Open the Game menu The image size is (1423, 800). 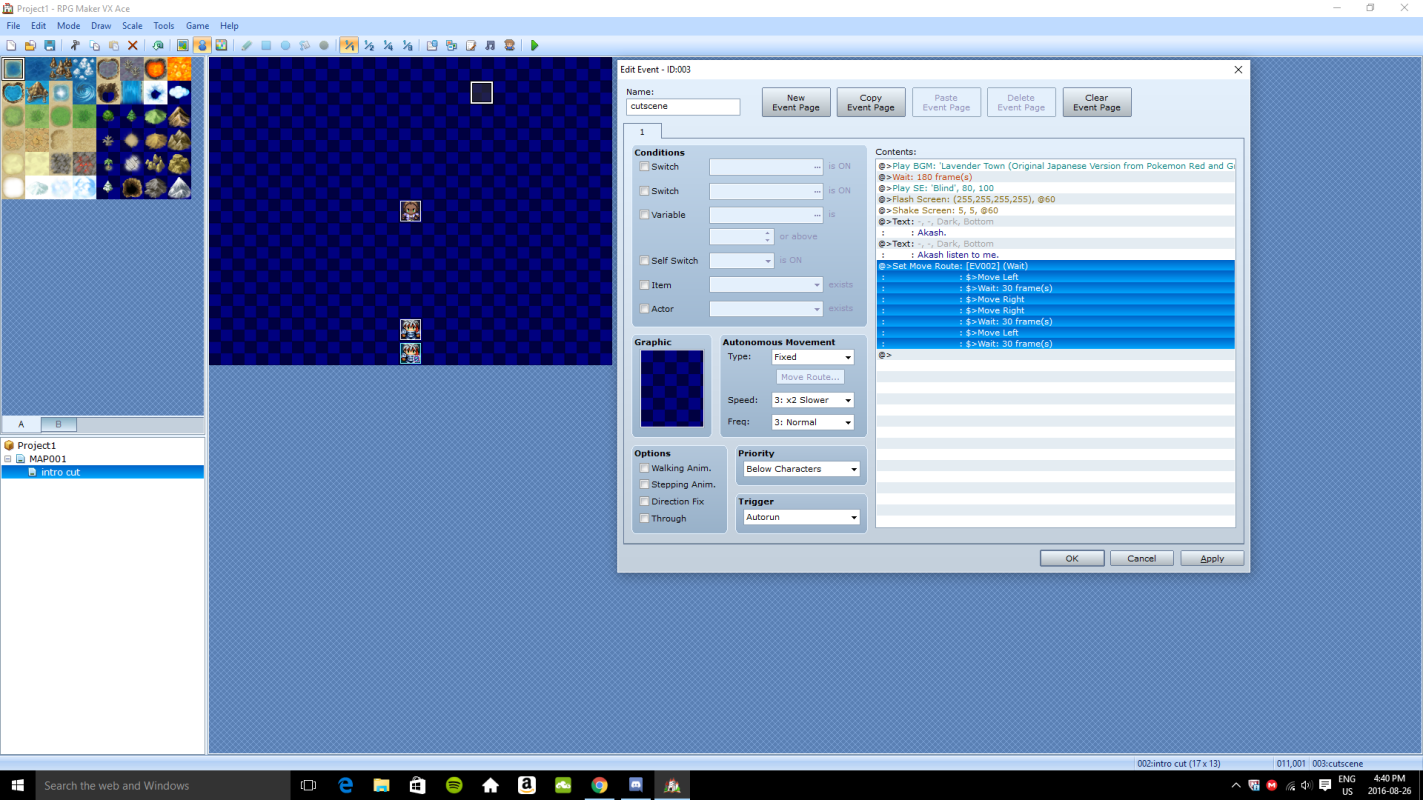pos(197,25)
